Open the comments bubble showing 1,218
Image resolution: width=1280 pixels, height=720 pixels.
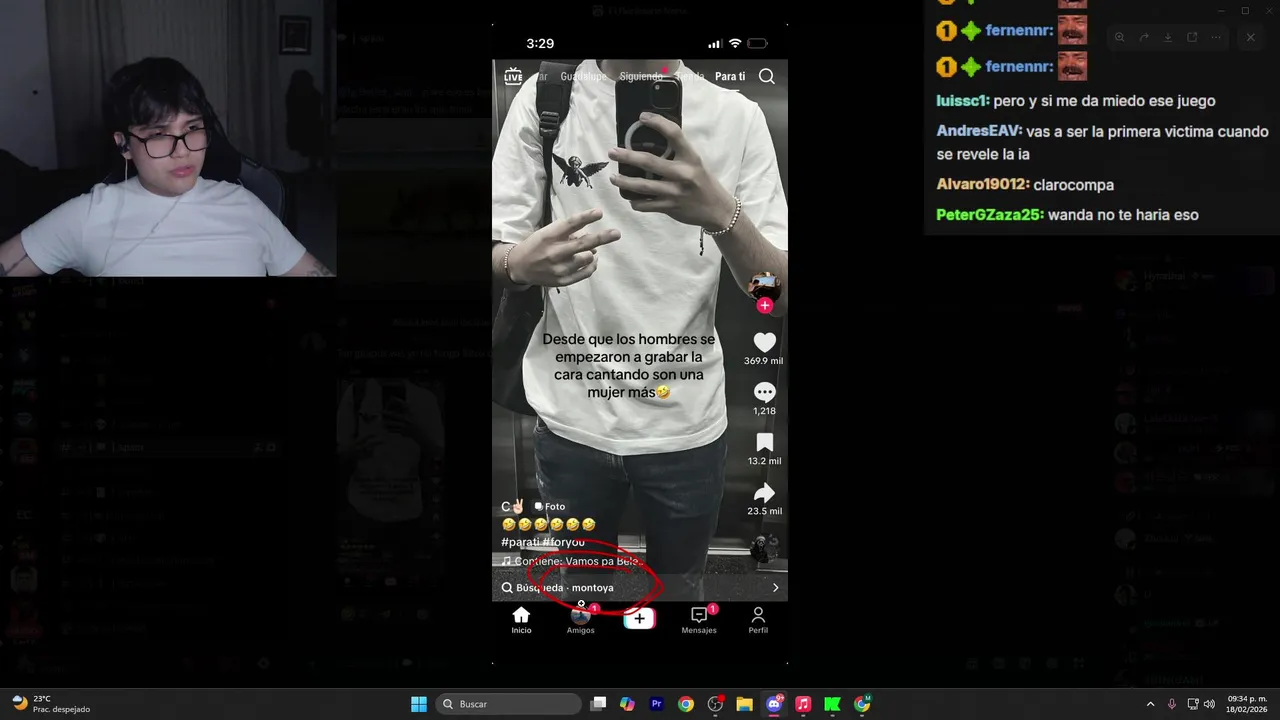click(764, 392)
